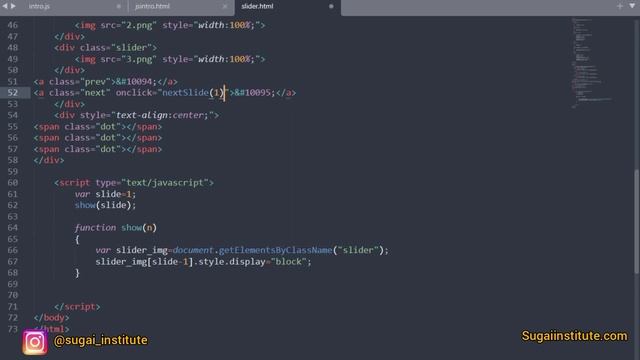Click '3.png' in the img src on line 49

point(139,59)
